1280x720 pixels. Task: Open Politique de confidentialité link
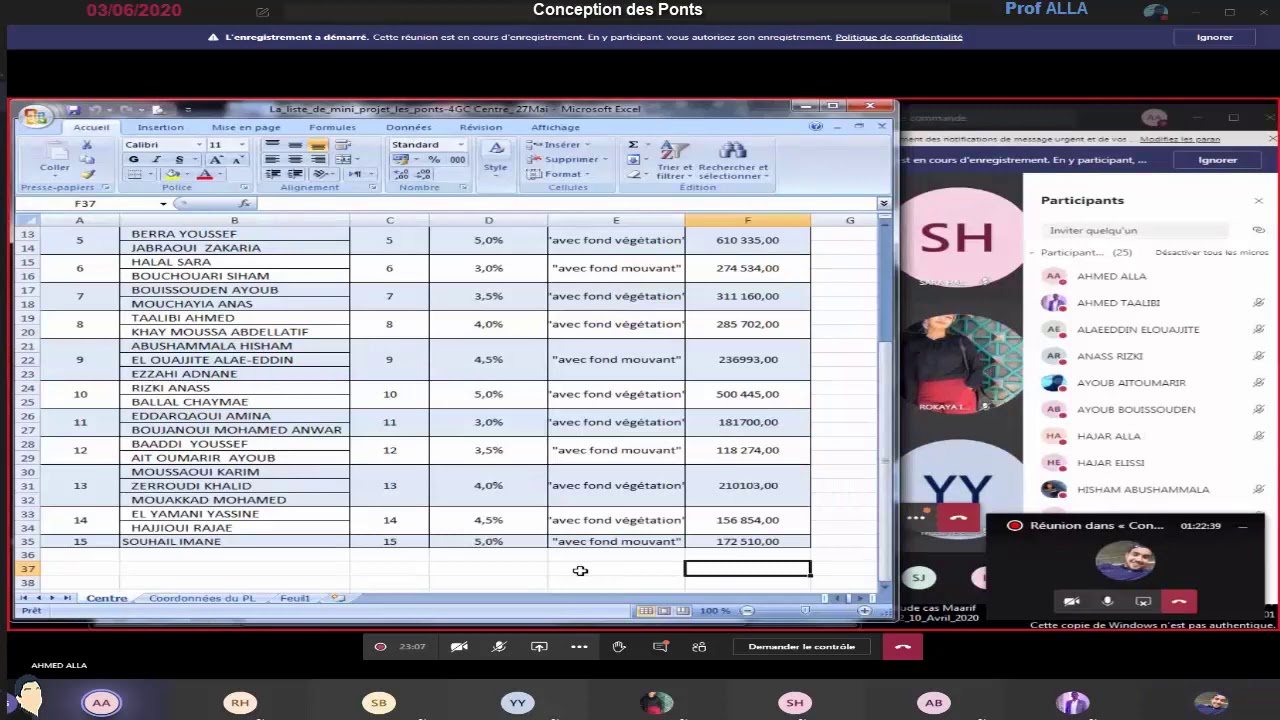pos(899,37)
